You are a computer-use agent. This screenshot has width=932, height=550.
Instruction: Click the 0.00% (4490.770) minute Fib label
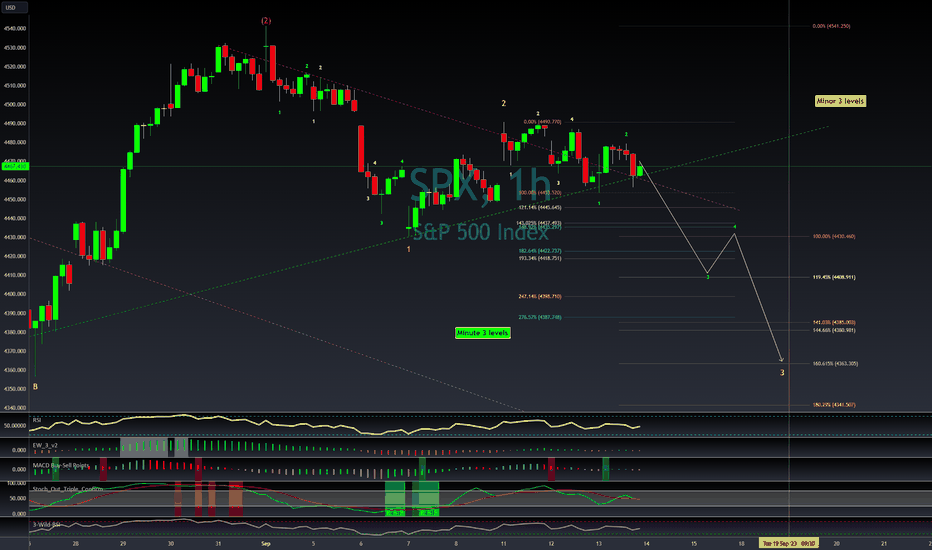click(x=542, y=122)
